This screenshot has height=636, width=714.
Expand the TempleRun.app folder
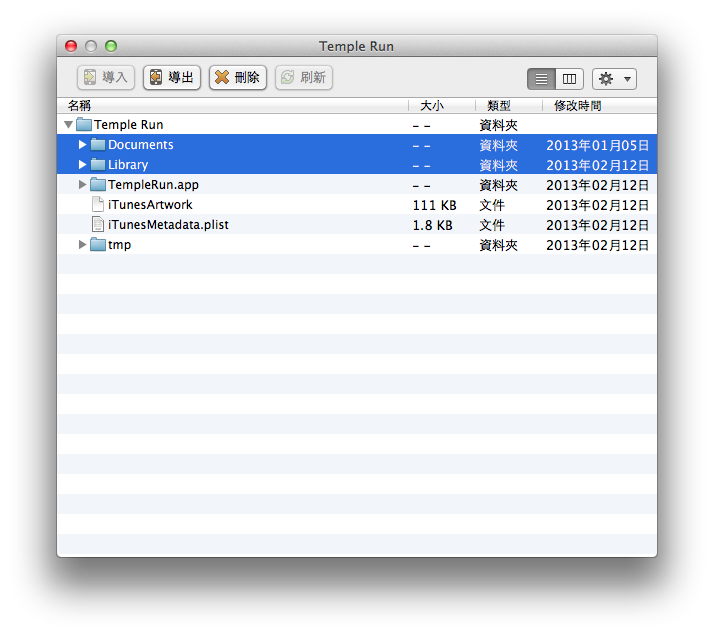coord(83,185)
